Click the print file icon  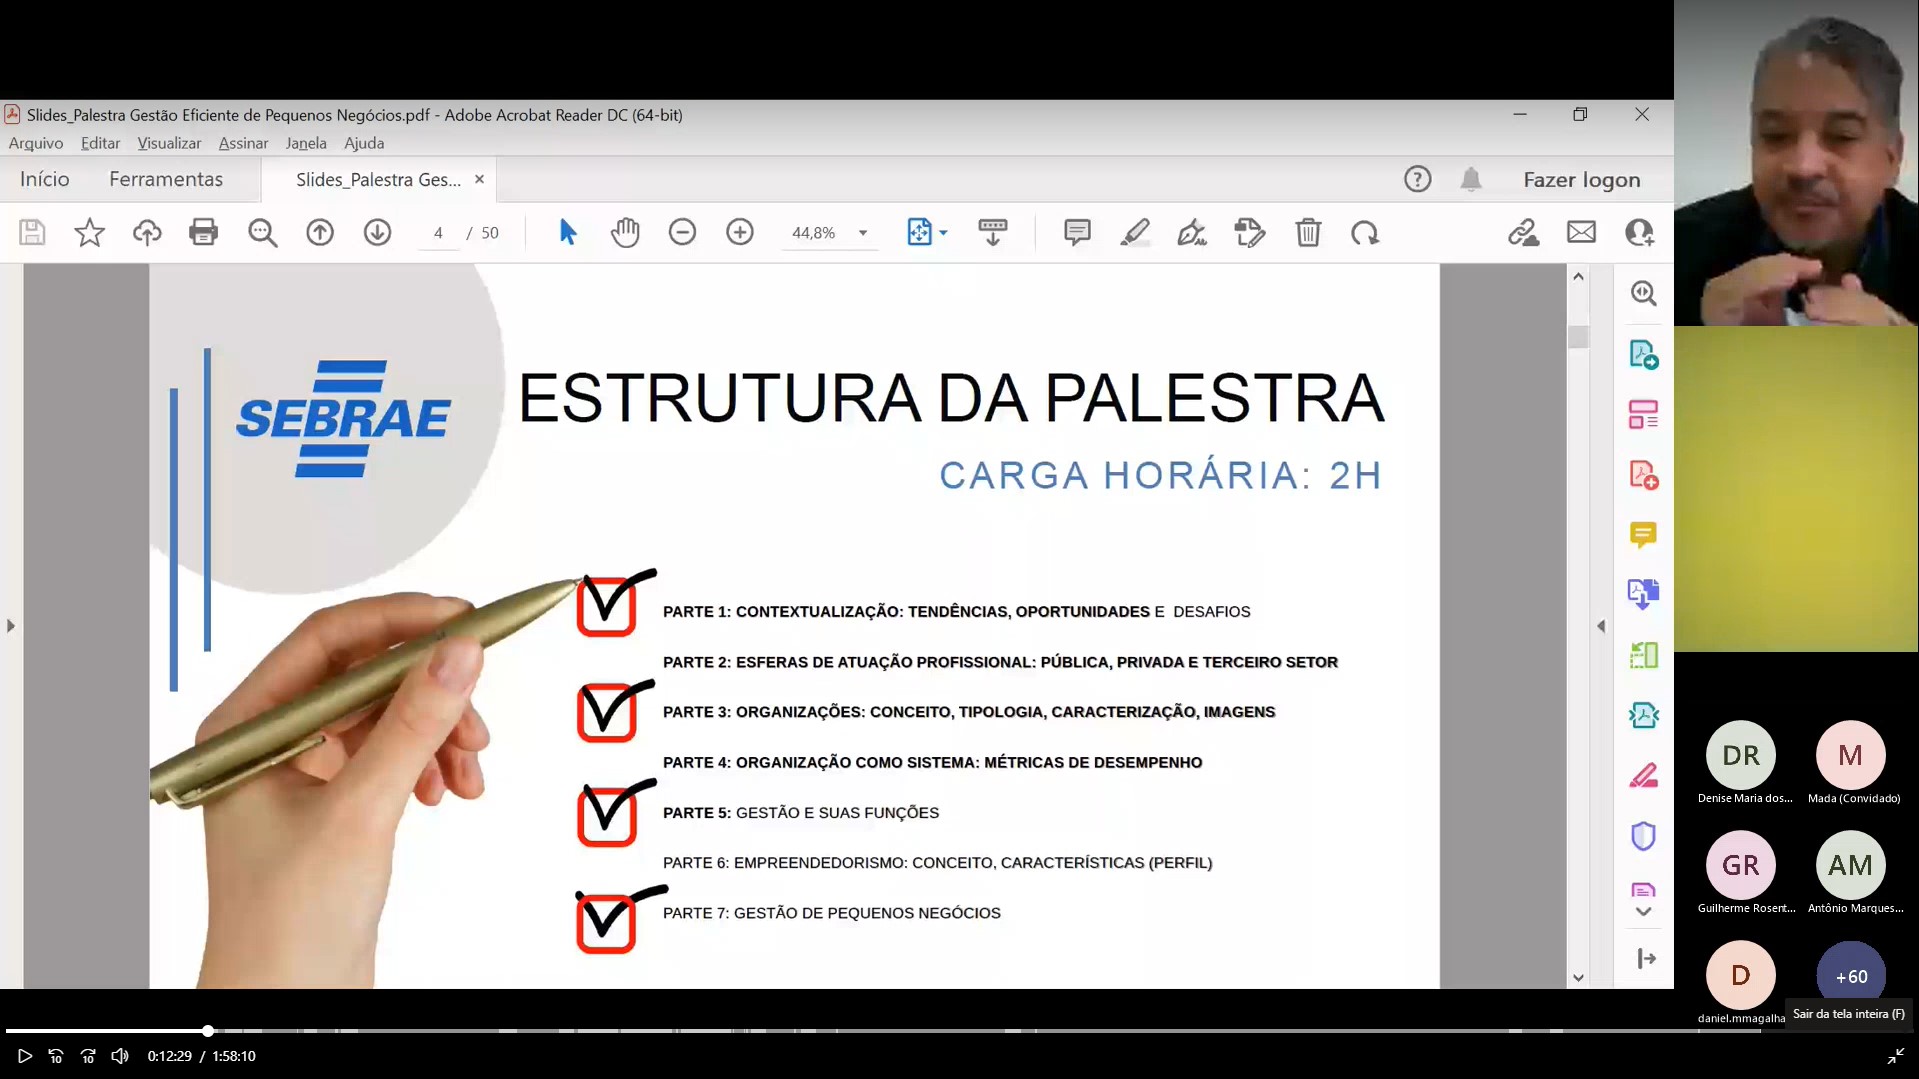[x=203, y=233]
